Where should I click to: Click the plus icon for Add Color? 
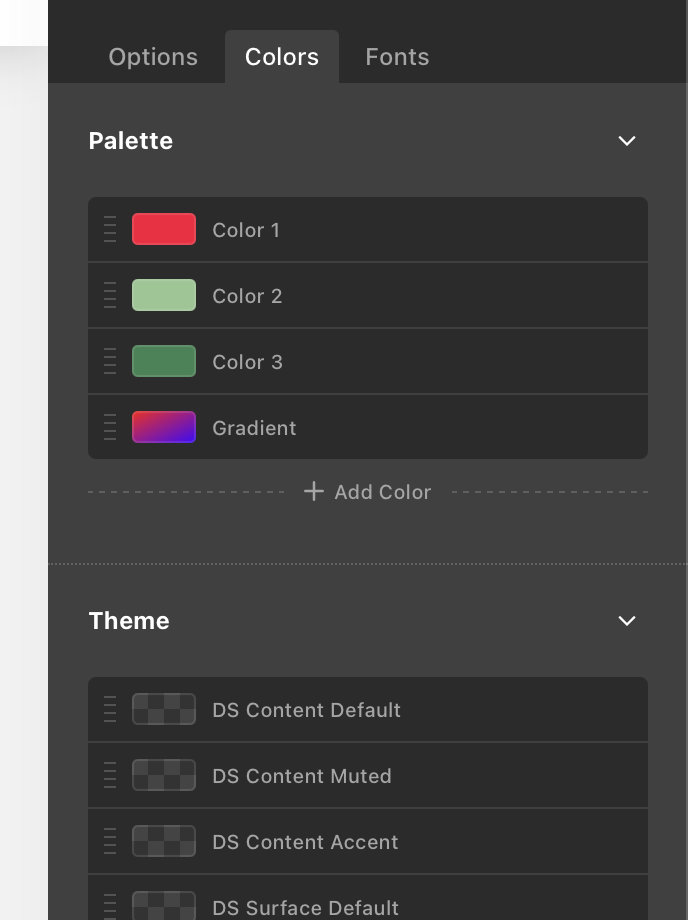(x=314, y=491)
